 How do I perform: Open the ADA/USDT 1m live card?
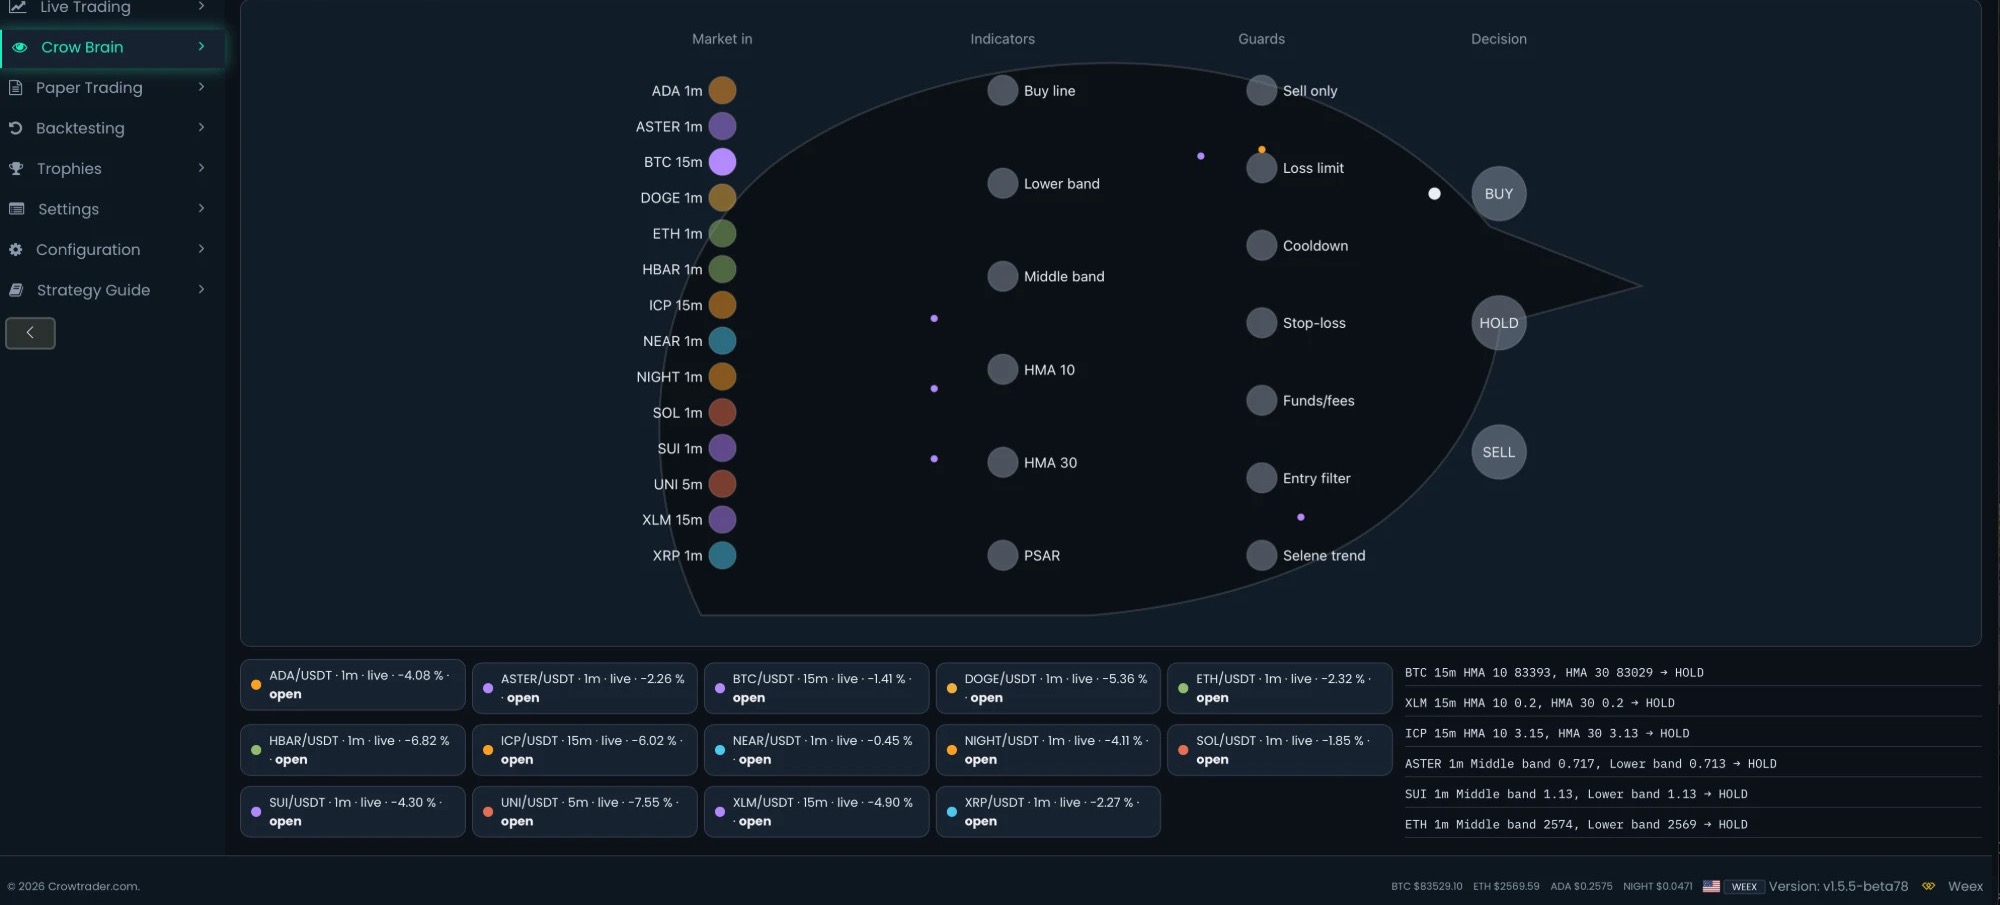pyautogui.click(x=353, y=685)
